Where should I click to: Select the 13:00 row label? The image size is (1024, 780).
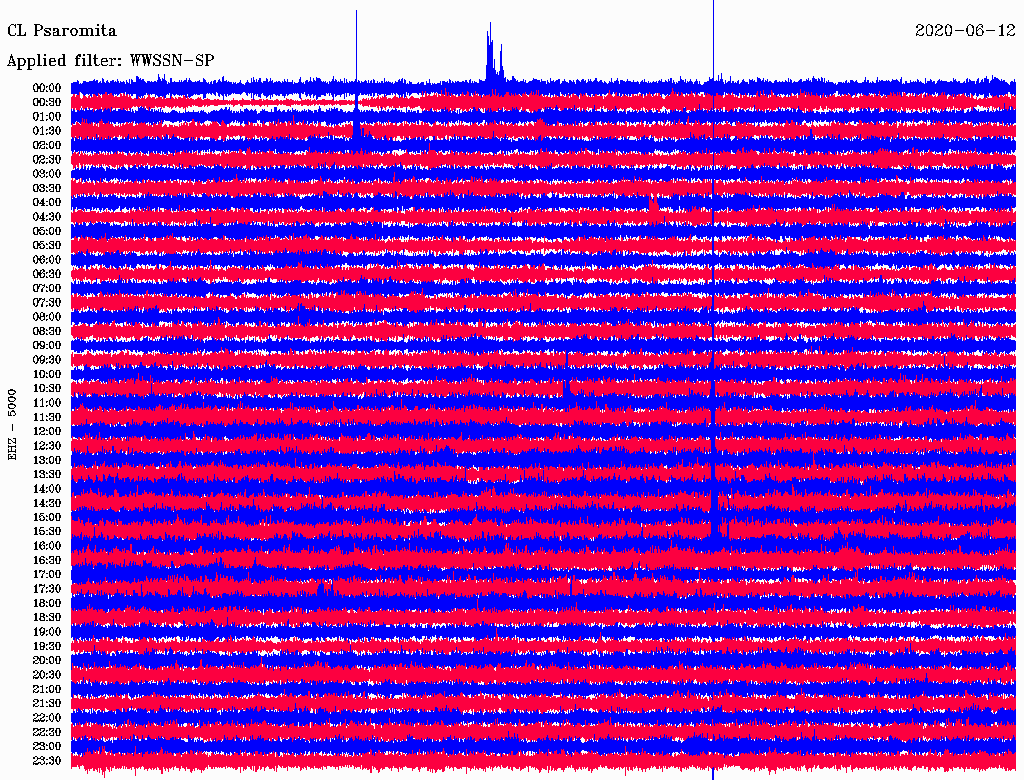[x=47, y=461]
